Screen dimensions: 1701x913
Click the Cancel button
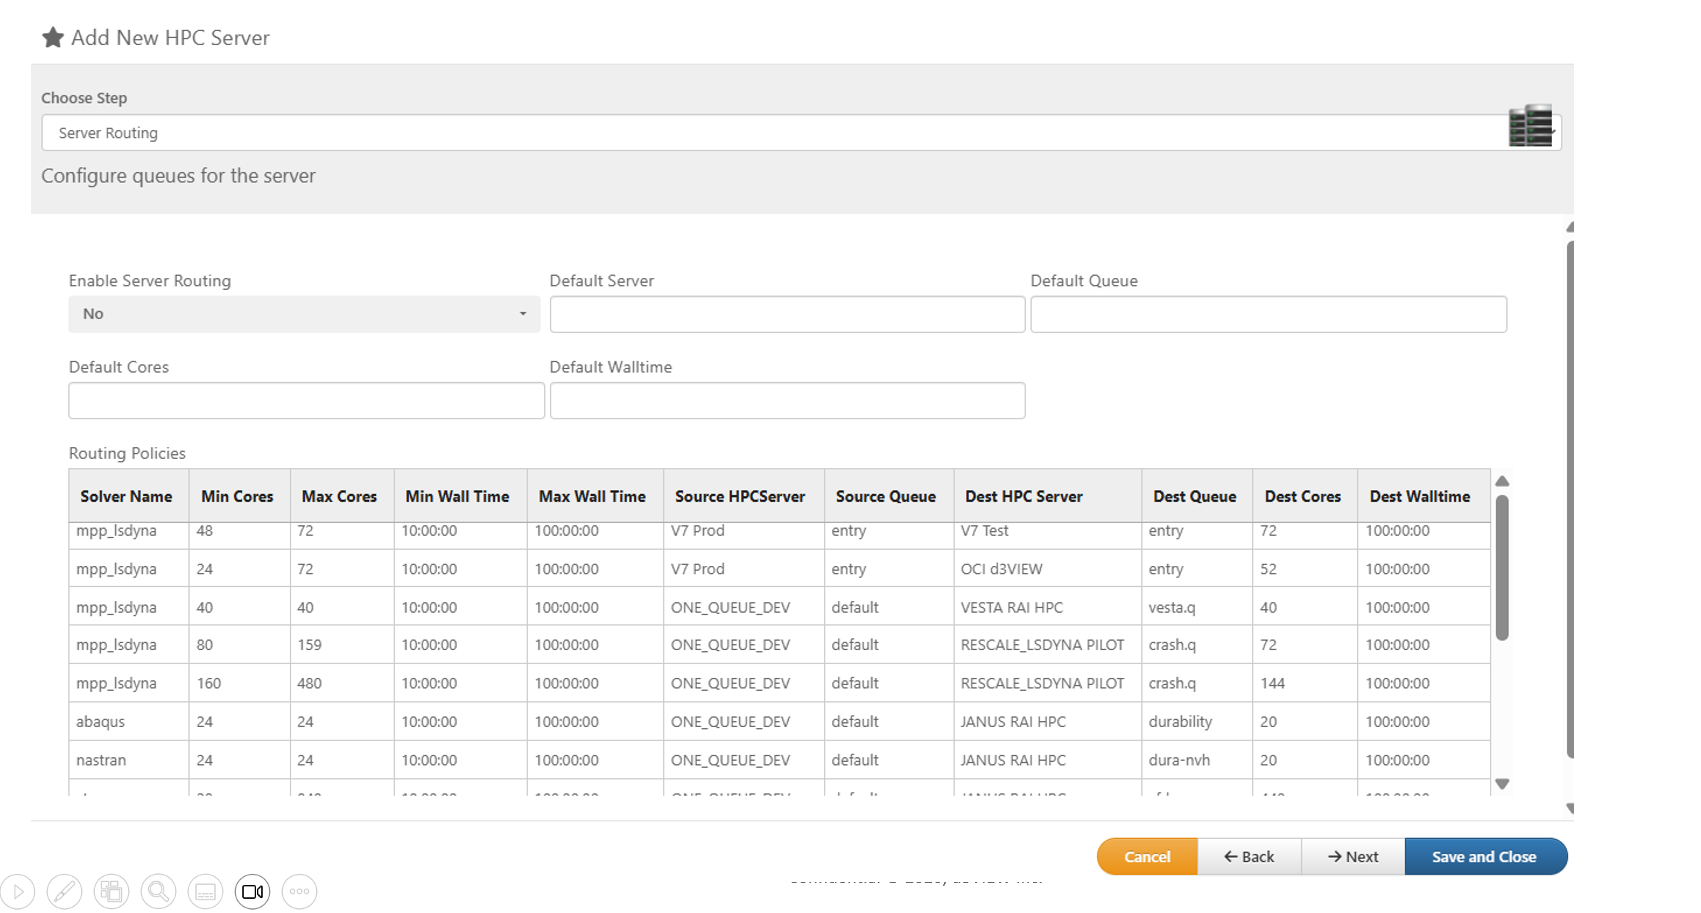[x=1146, y=857]
